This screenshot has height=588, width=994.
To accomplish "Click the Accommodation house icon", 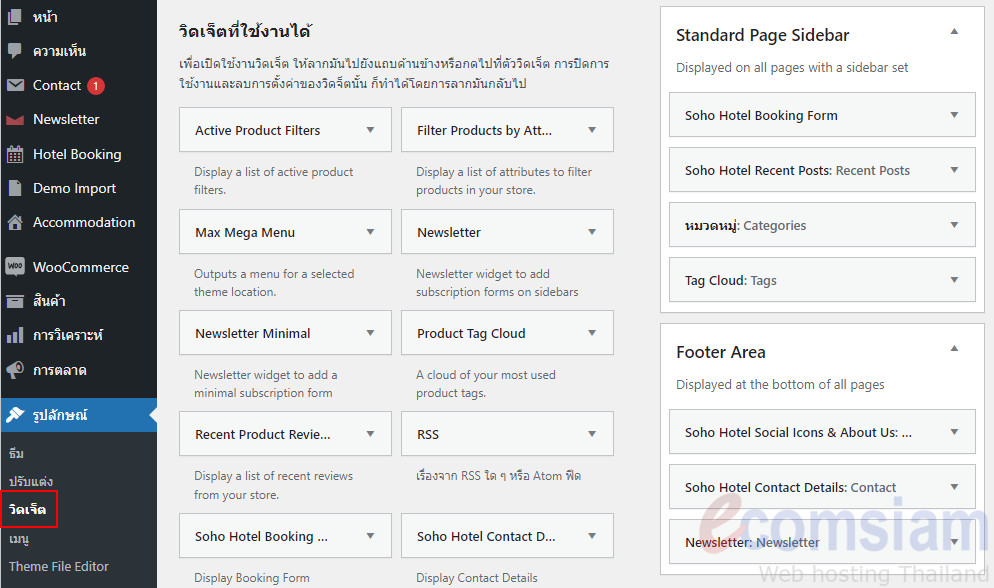I will click(x=15, y=222).
